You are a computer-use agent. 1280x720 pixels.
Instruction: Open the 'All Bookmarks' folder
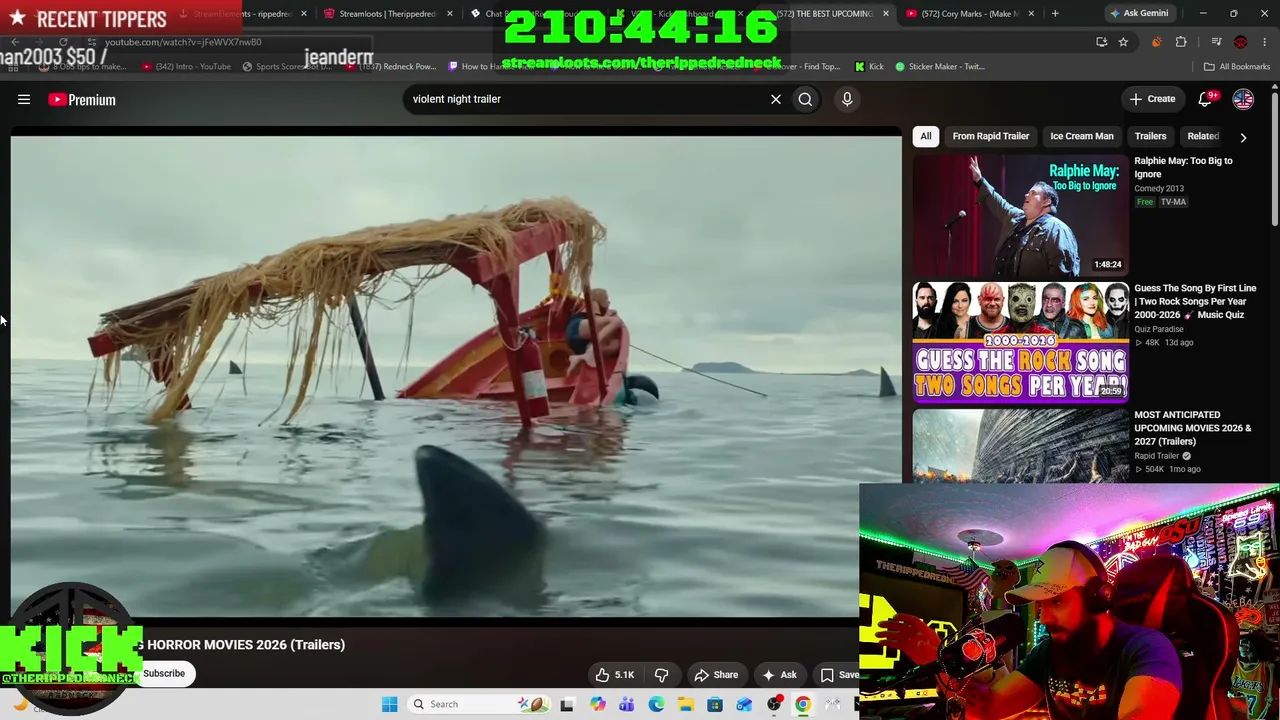click(1237, 67)
